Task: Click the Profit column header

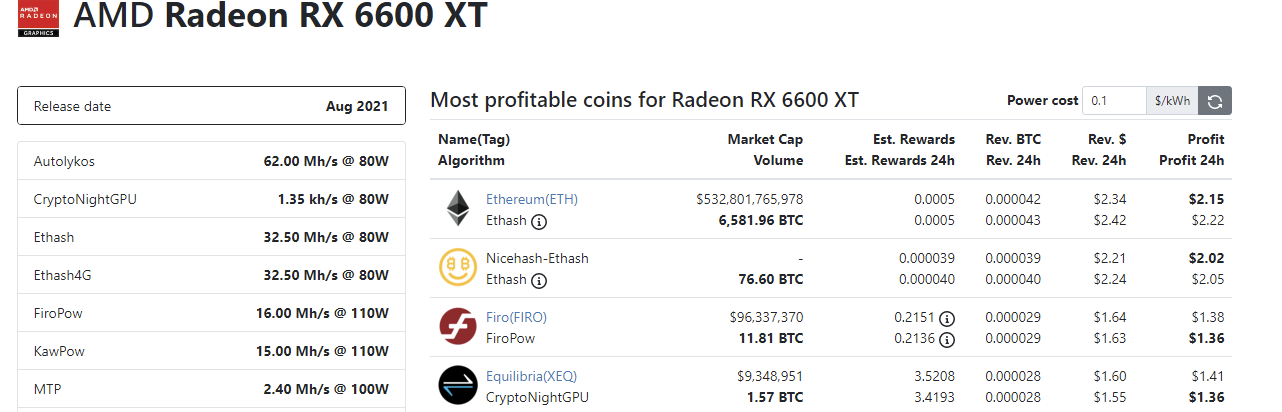Action: click(x=1205, y=139)
